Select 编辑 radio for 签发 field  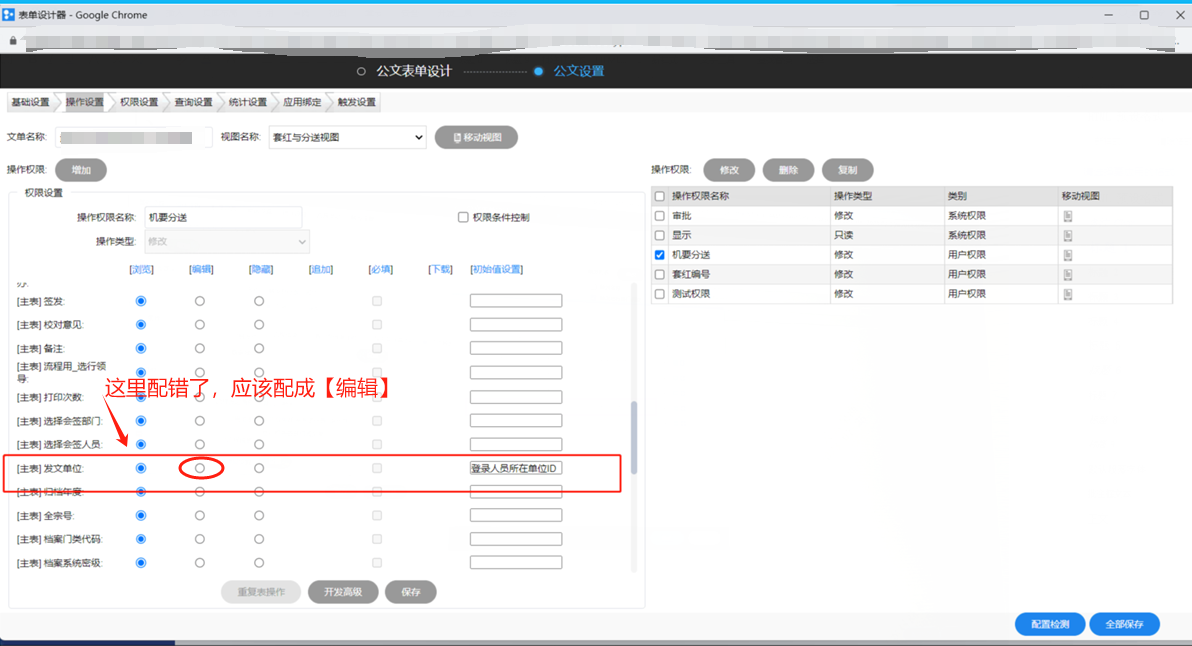(x=200, y=301)
